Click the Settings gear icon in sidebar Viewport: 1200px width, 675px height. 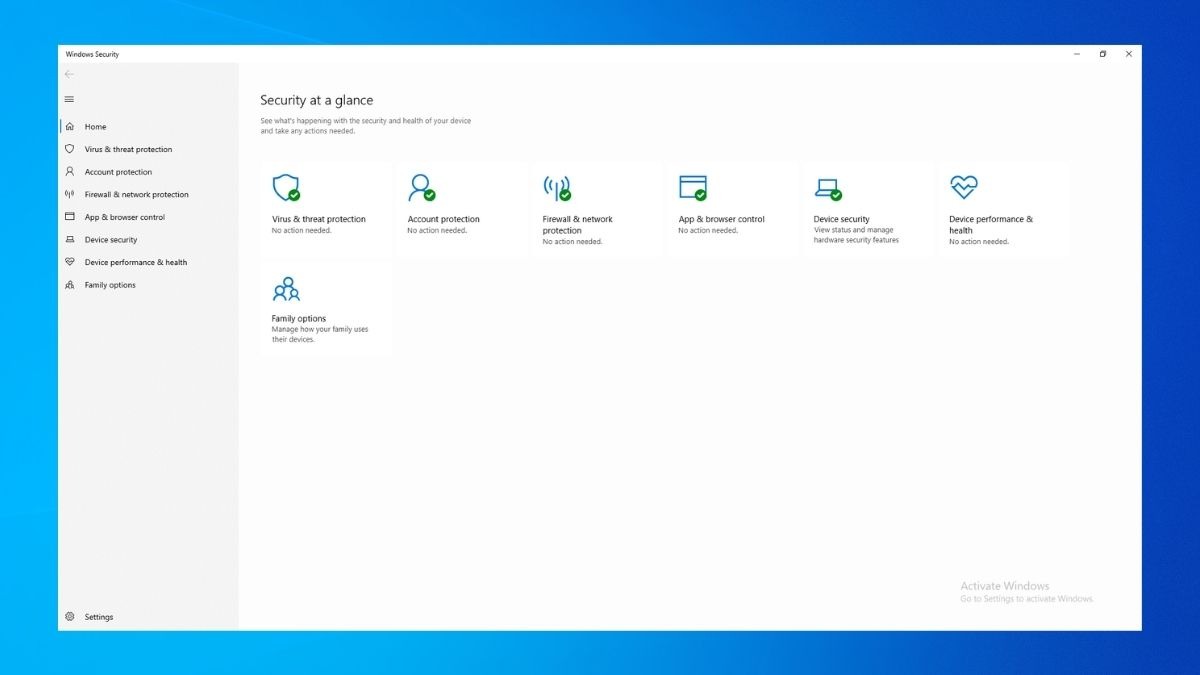click(x=69, y=617)
